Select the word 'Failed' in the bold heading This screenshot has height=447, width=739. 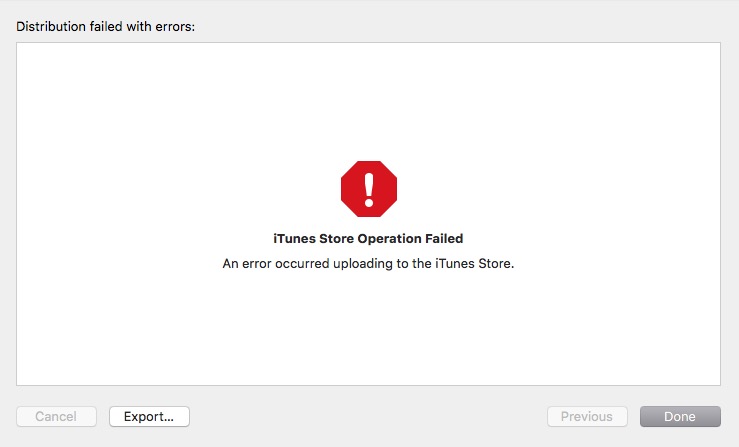(444, 239)
